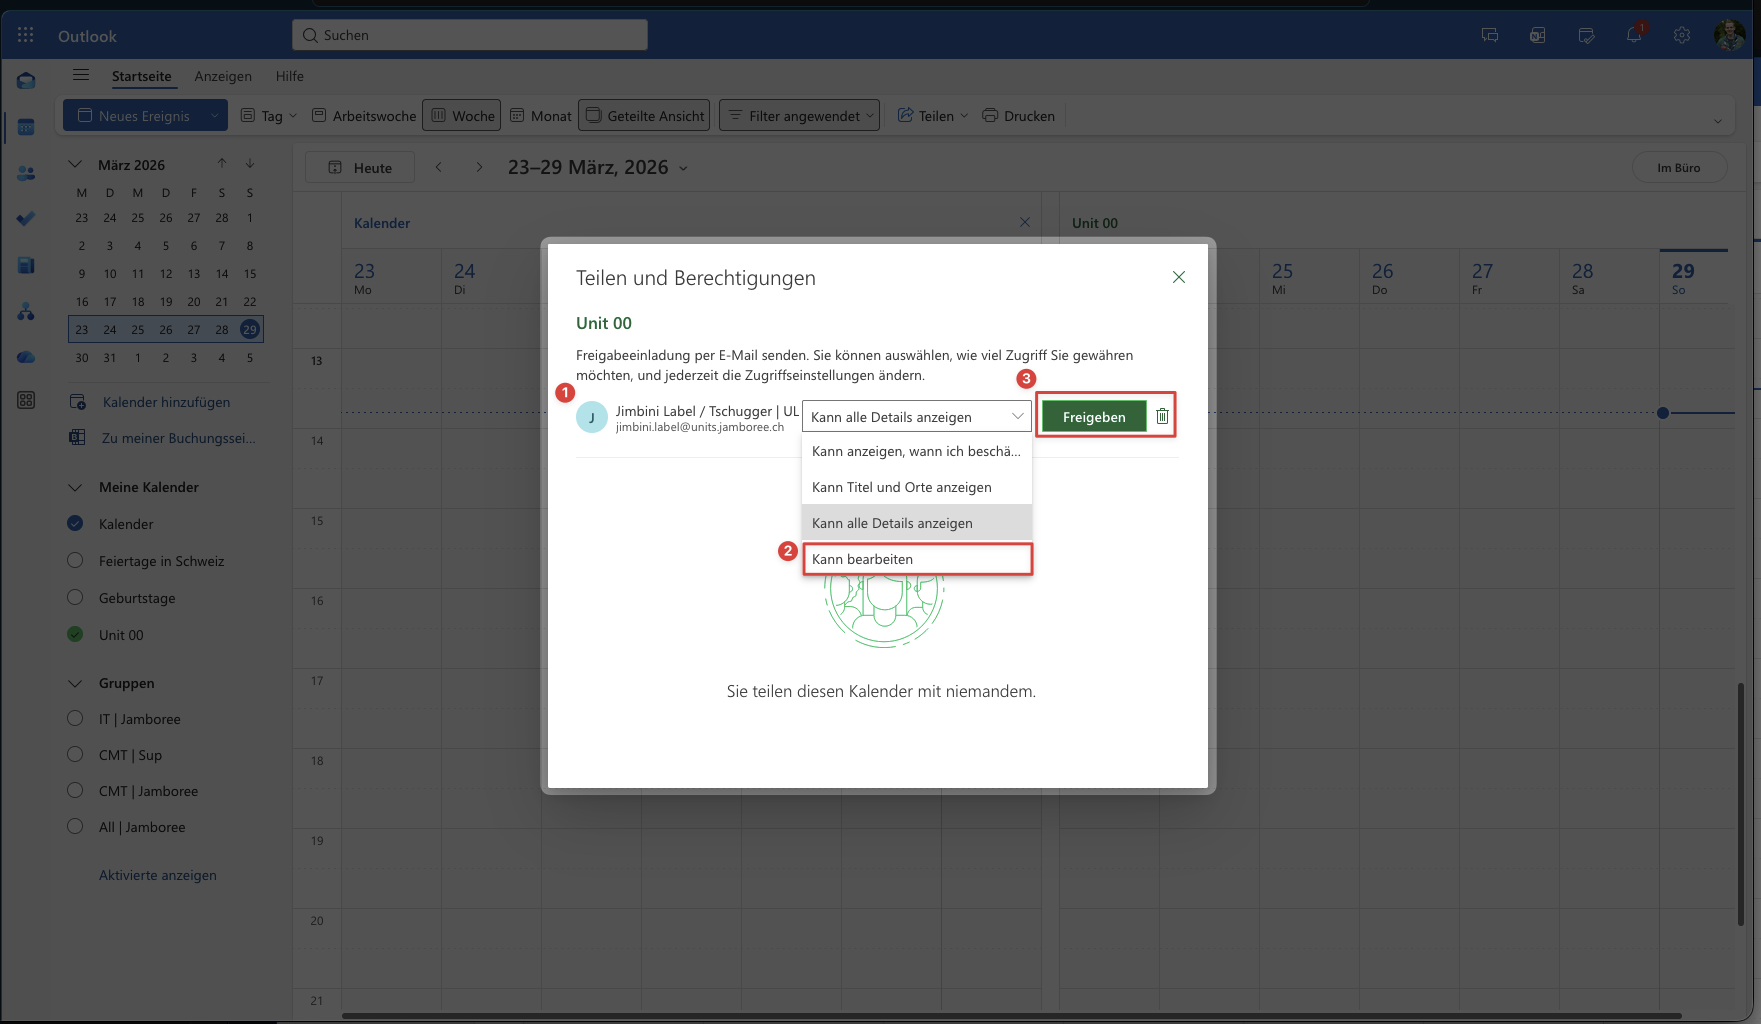The image size is (1761, 1024).
Task: Uncheck the Unit 00 calendar
Action: pyautogui.click(x=75, y=634)
